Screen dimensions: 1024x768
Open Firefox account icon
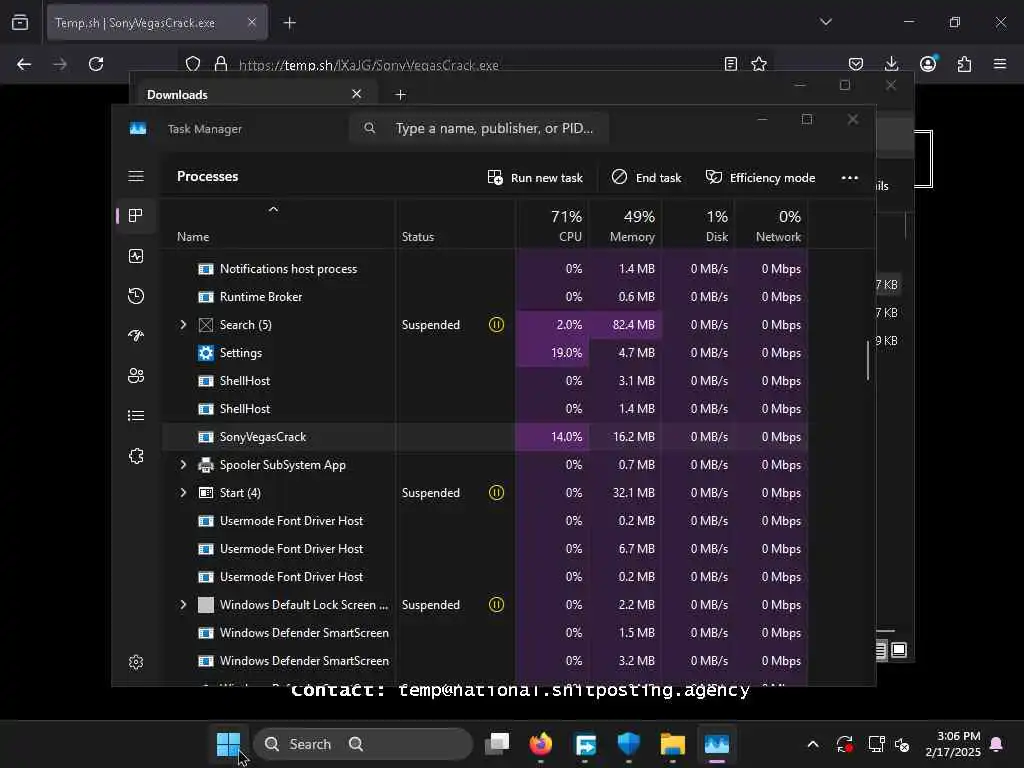[928, 64]
